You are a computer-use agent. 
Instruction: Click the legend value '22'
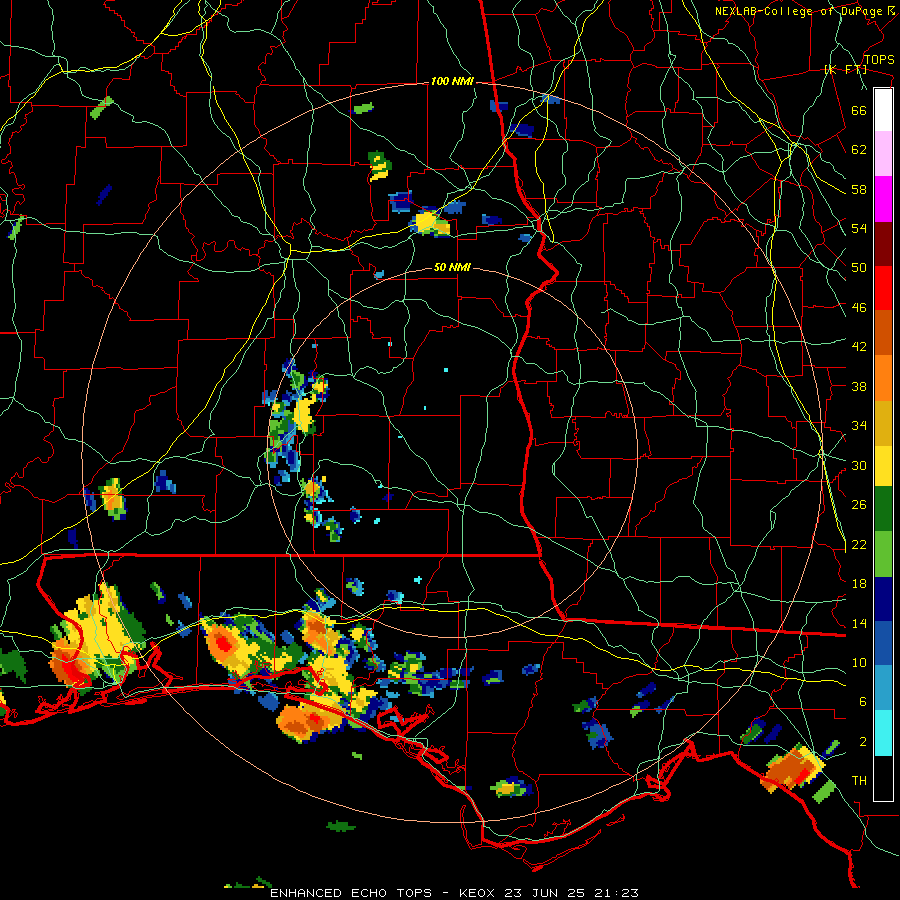[x=859, y=545]
